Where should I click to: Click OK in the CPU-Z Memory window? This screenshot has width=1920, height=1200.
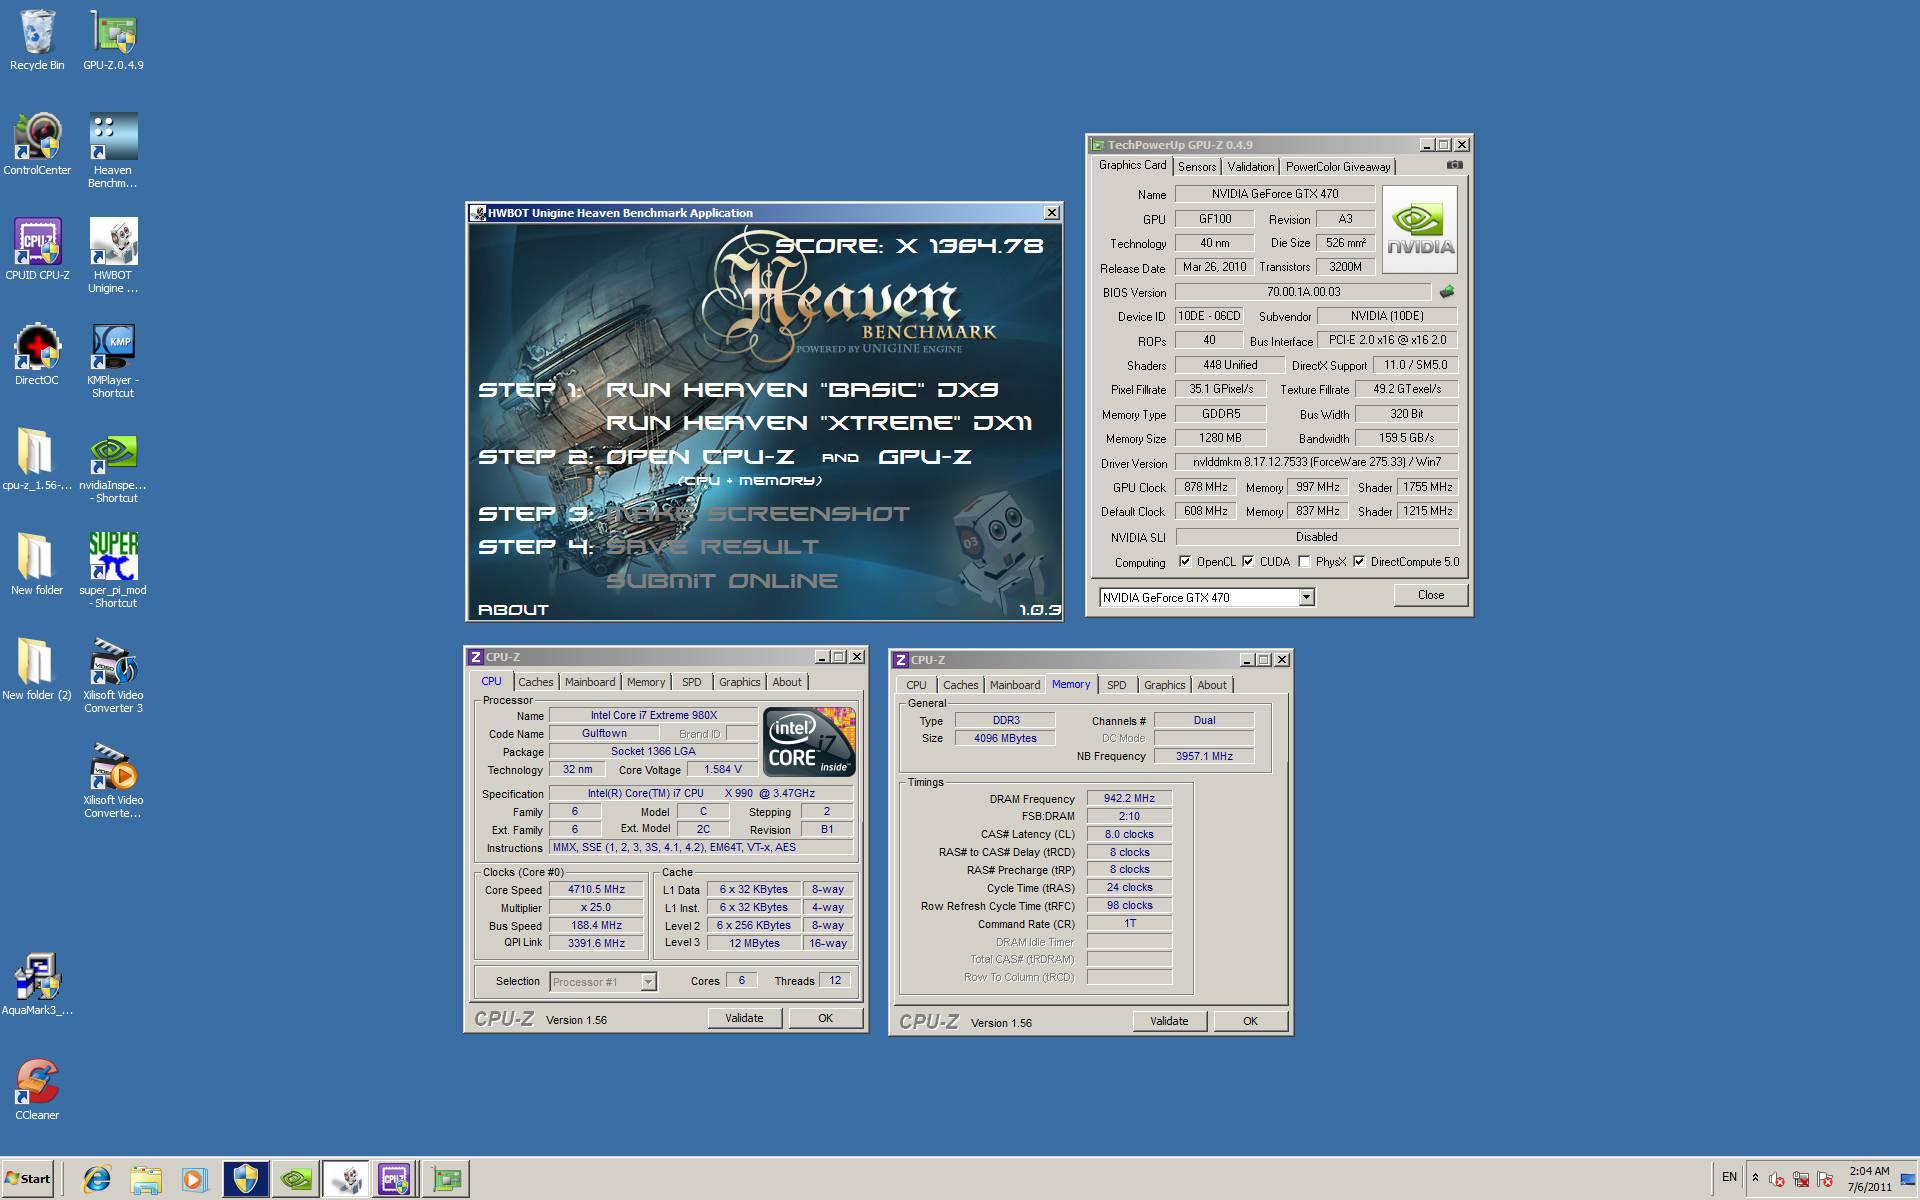point(1250,1021)
